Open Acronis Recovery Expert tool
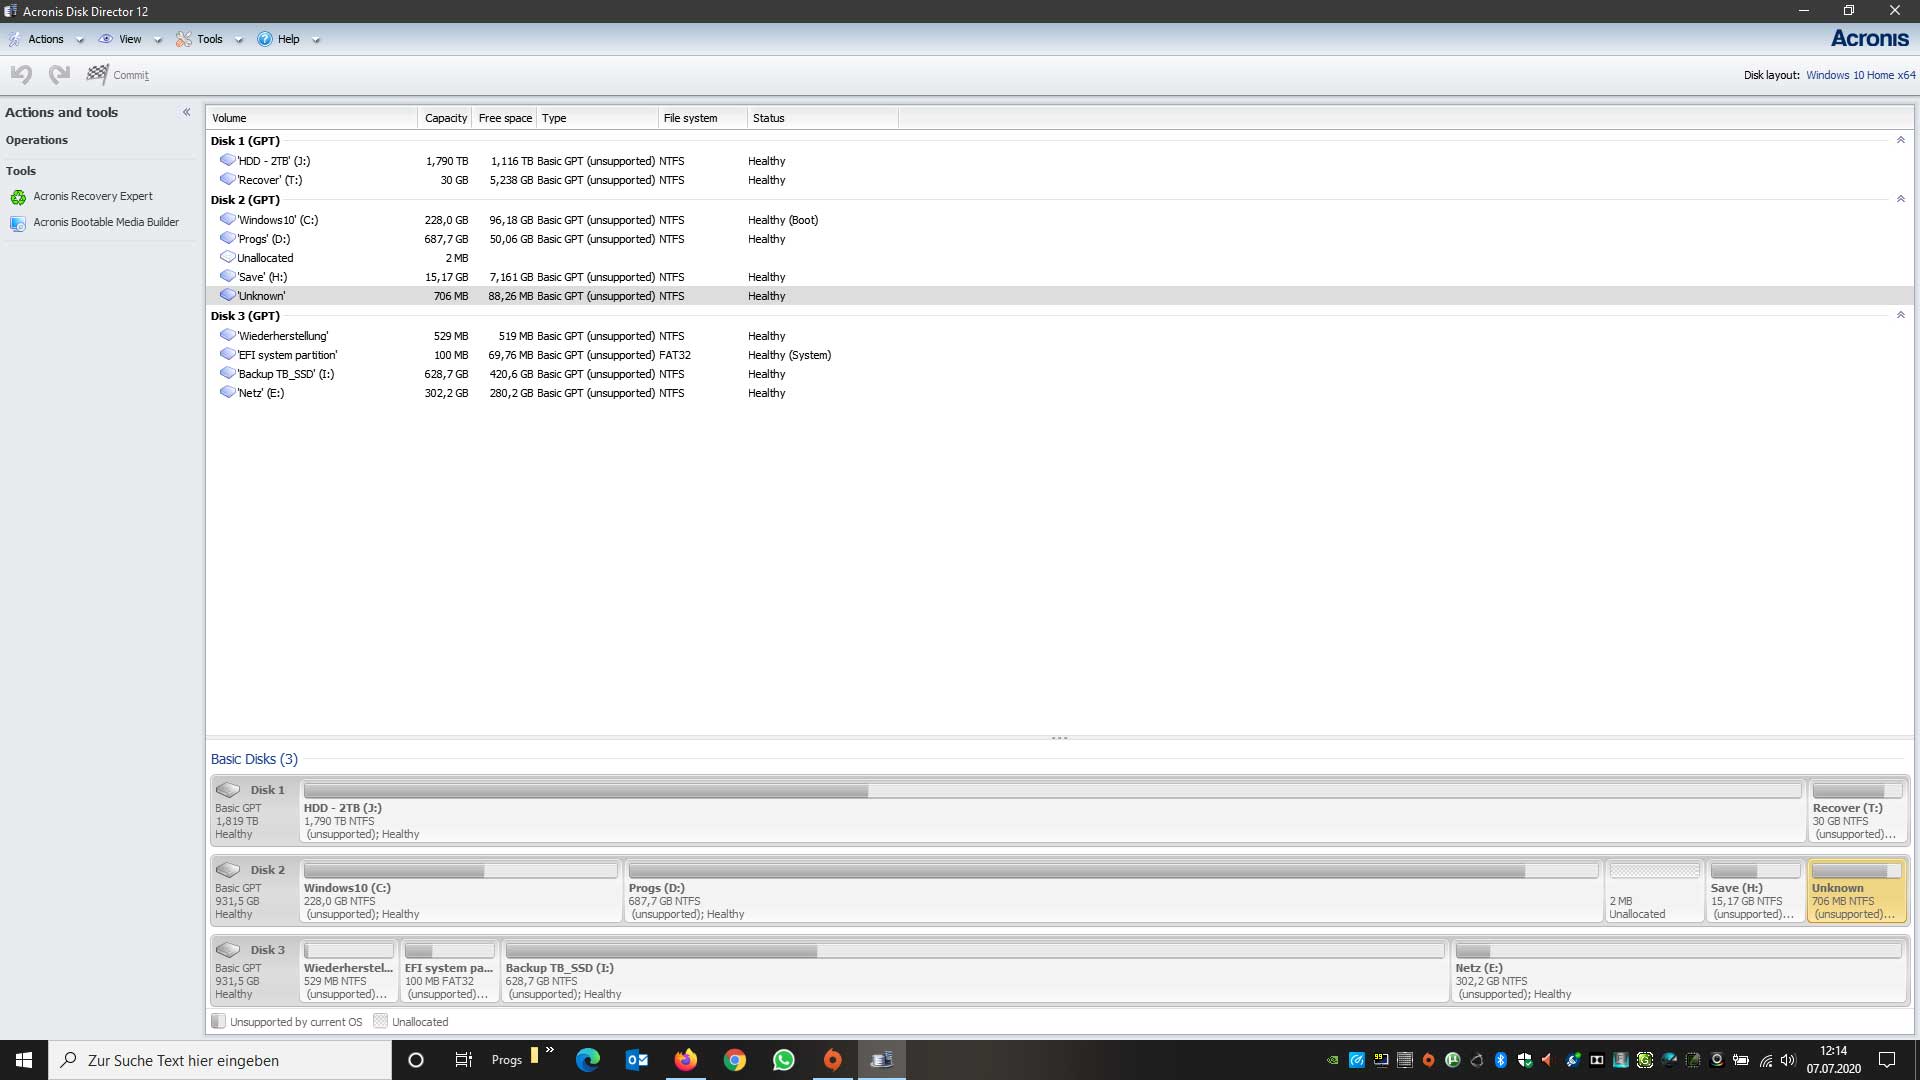 pyautogui.click(x=93, y=196)
